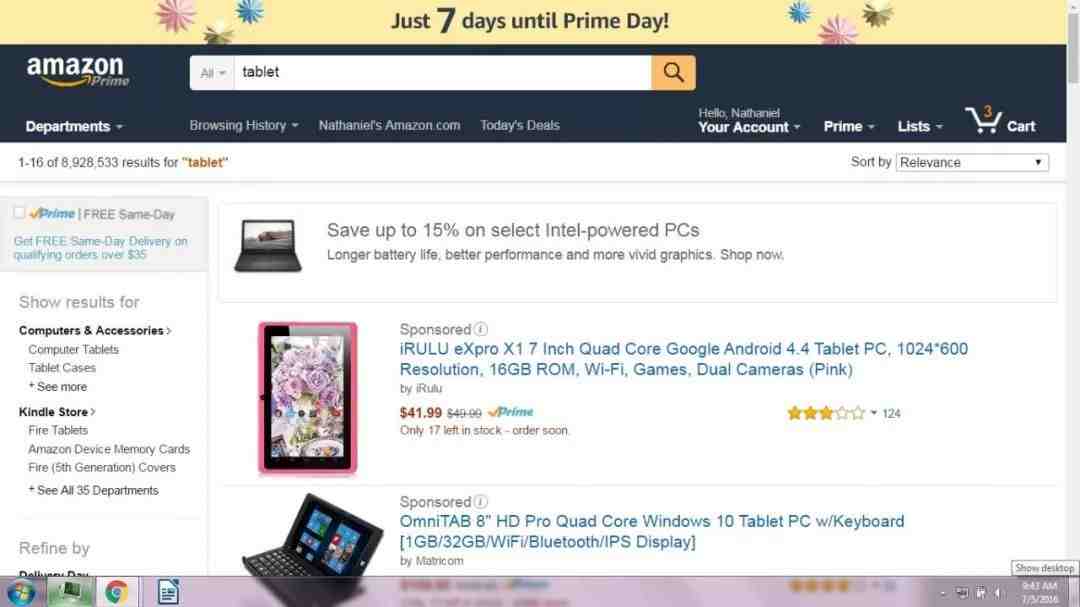Click the info icon beside iRULU Sponsored label
This screenshot has width=1080, height=607.
(481, 329)
